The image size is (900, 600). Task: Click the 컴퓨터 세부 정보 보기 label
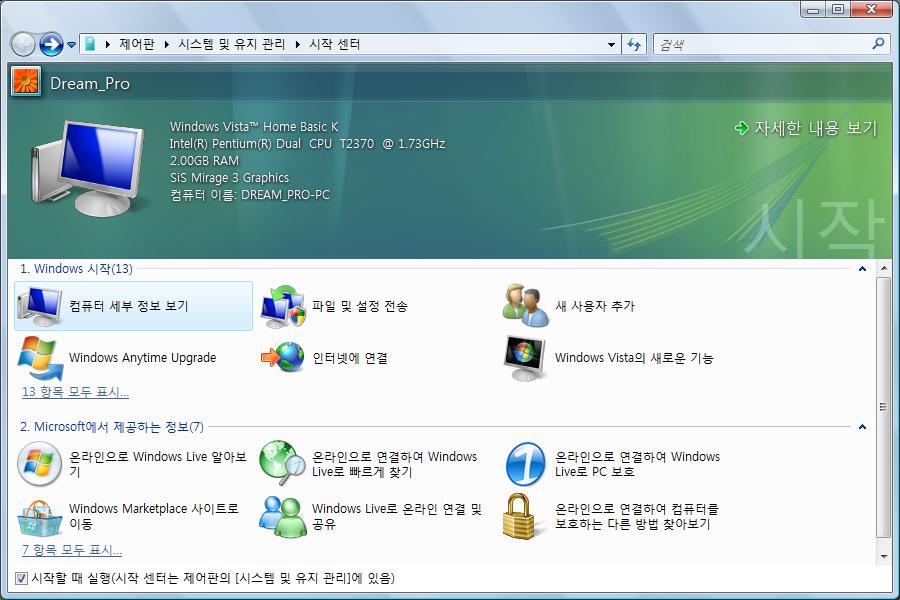[x=129, y=306]
